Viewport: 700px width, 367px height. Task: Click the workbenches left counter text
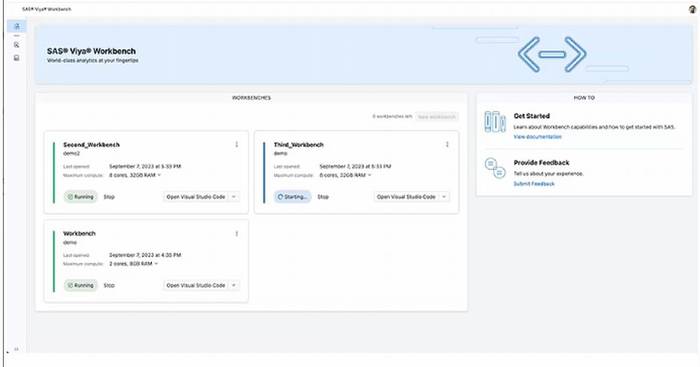pyautogui.click(x=392, y=117)
